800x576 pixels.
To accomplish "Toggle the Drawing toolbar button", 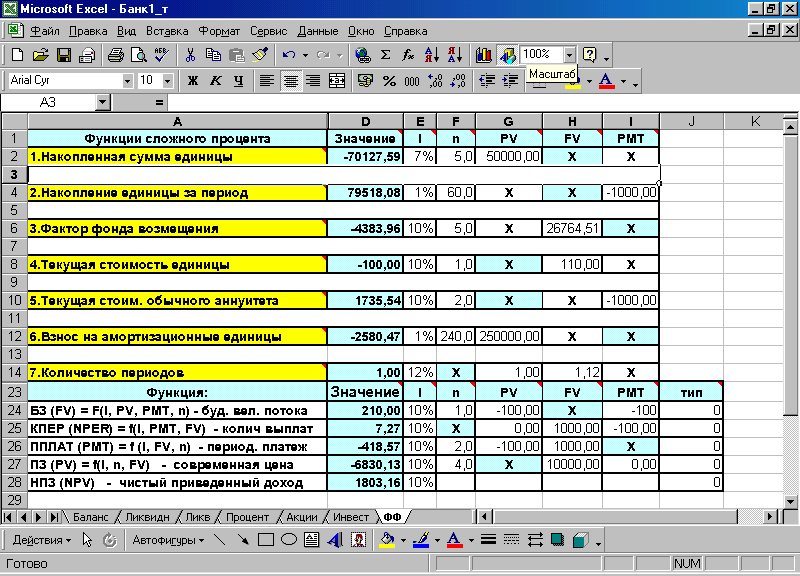I will point(507,55).
